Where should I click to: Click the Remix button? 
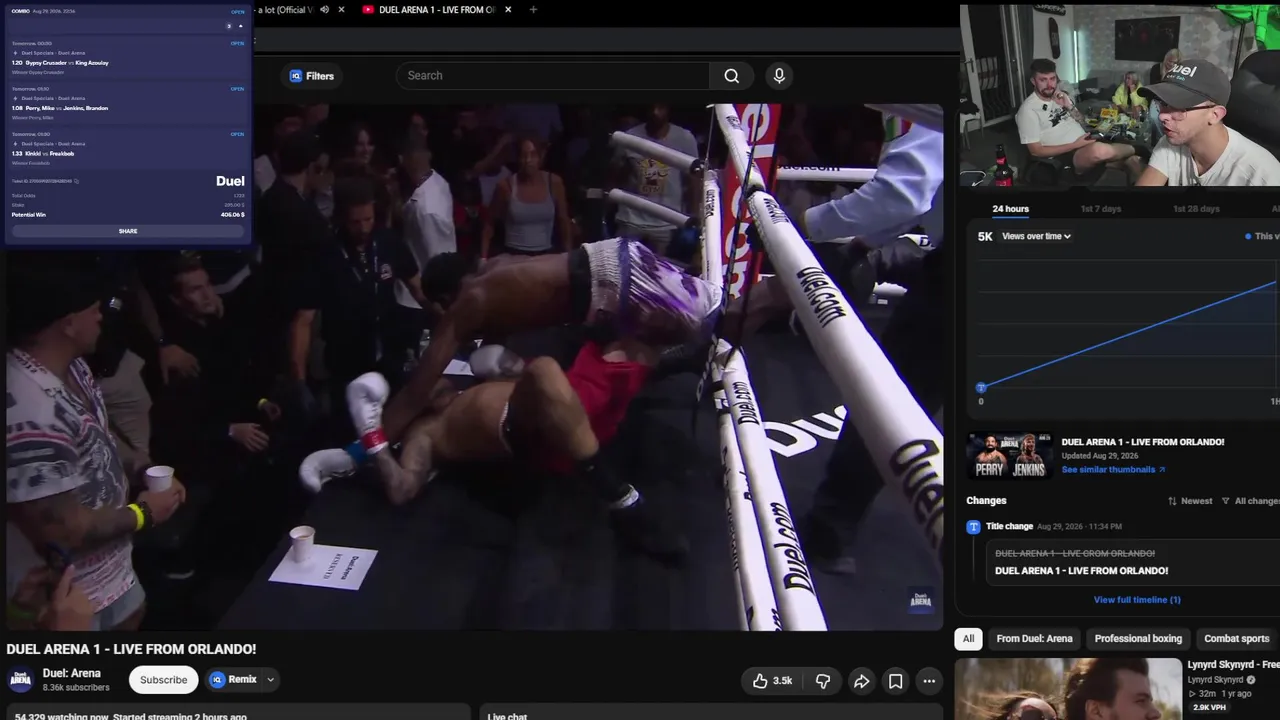point(234,680)
